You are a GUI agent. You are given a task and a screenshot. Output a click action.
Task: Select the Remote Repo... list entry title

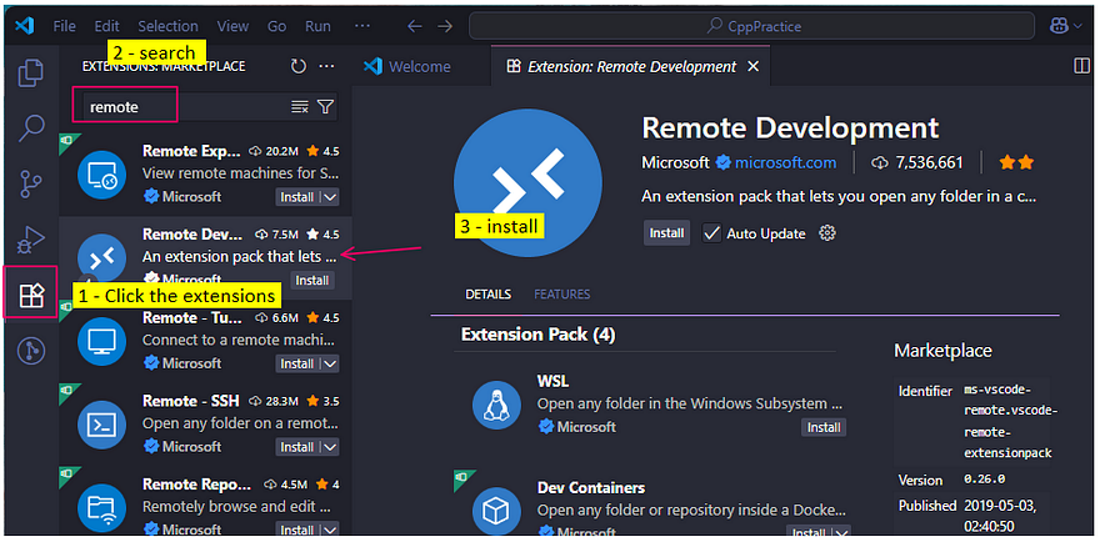point(197,484)
